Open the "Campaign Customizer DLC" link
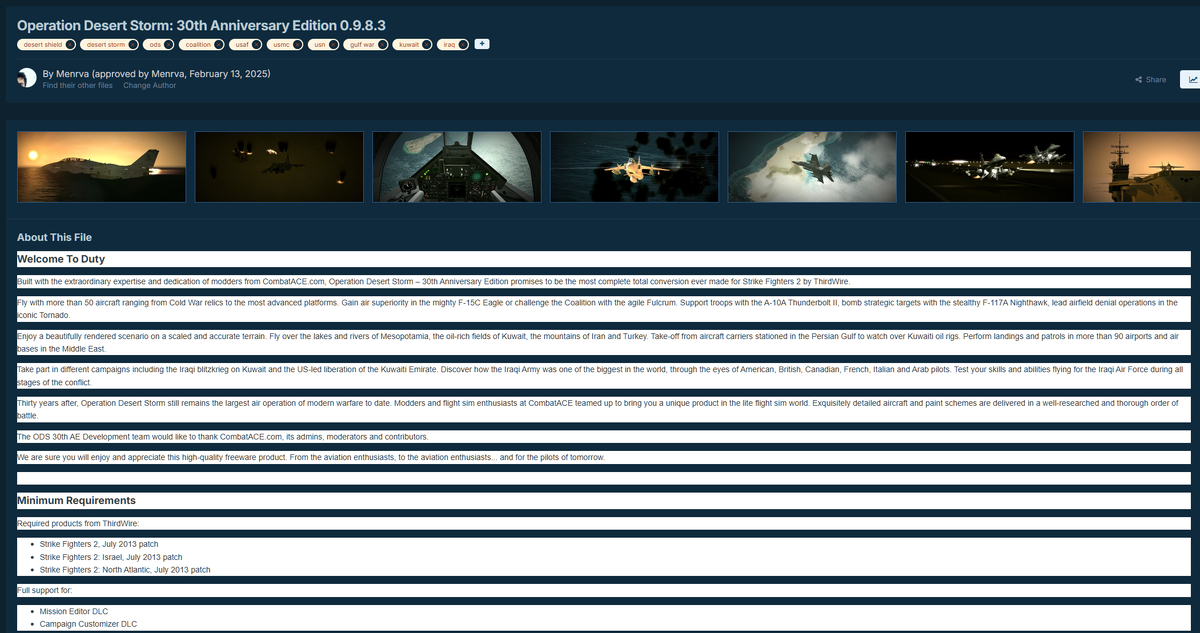 tap(87, 623)
